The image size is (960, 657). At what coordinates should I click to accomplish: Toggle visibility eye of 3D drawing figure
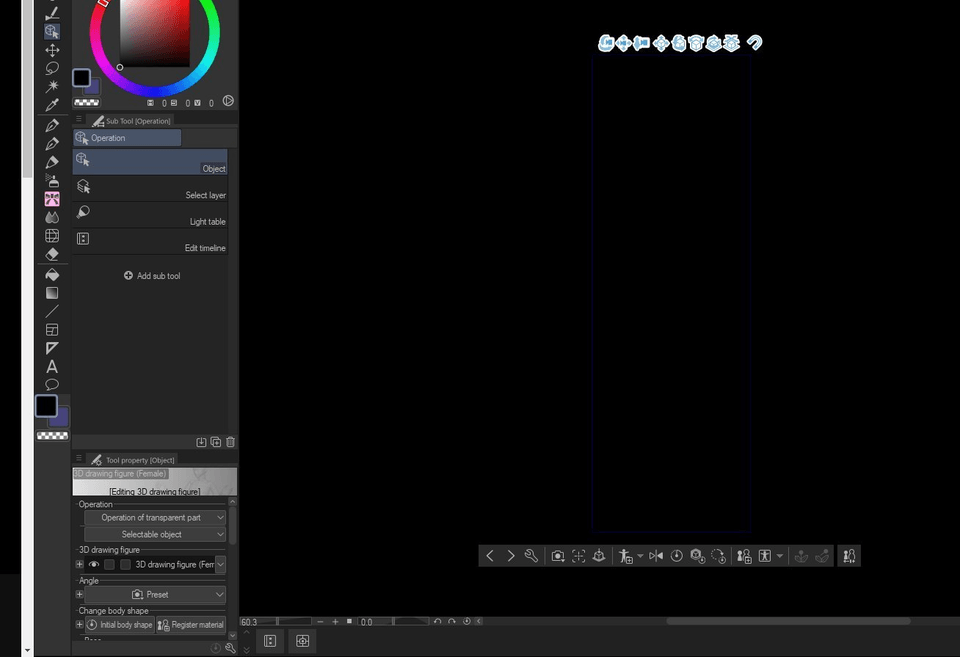click(94, 565)
